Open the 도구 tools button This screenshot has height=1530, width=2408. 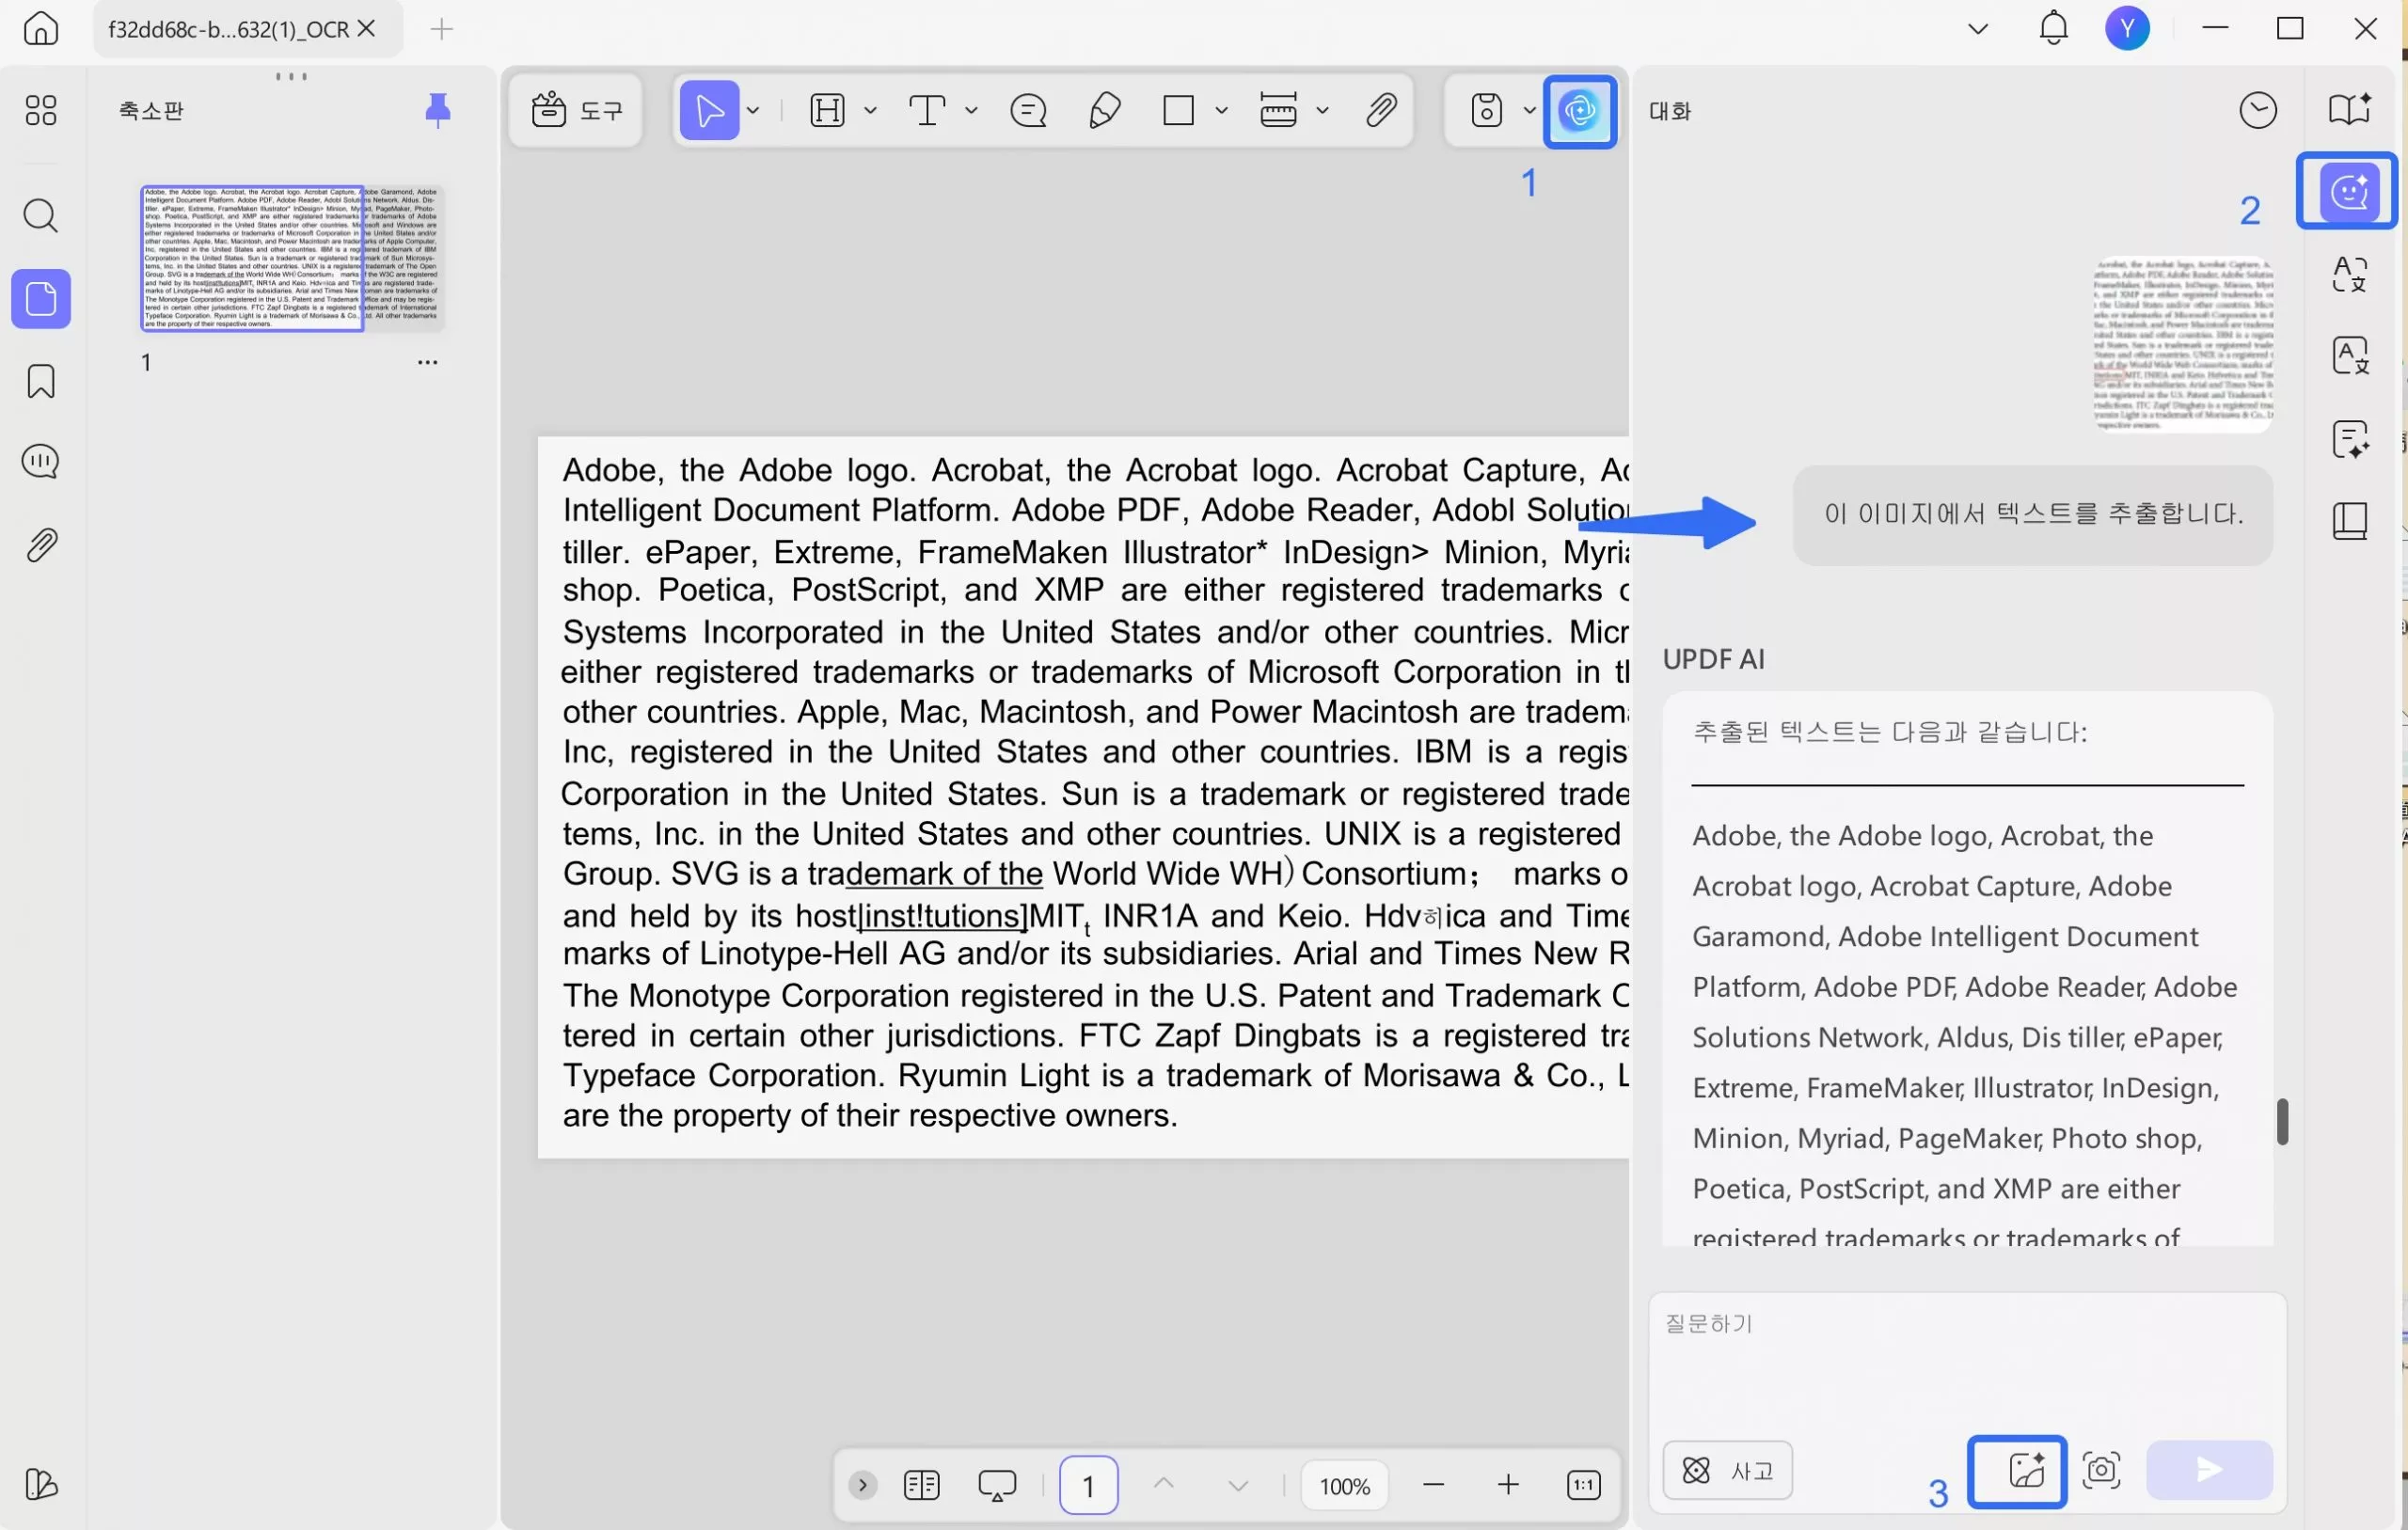(x=576, y=110)
